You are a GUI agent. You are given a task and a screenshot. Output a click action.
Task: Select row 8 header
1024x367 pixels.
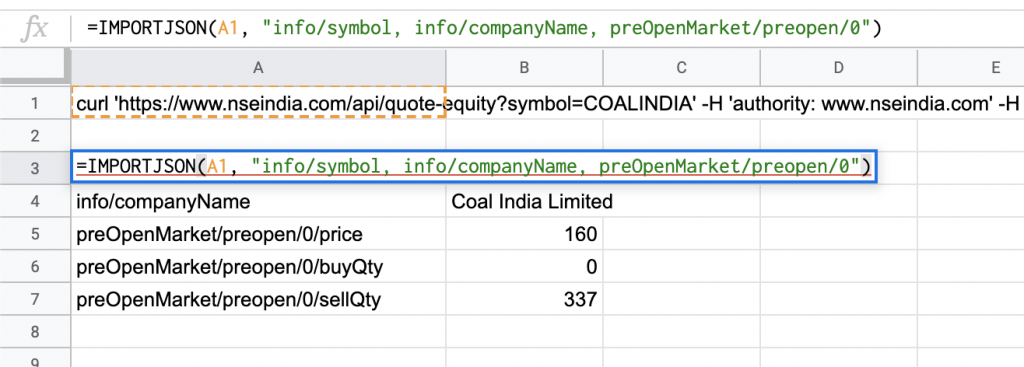tap(35, 332)
